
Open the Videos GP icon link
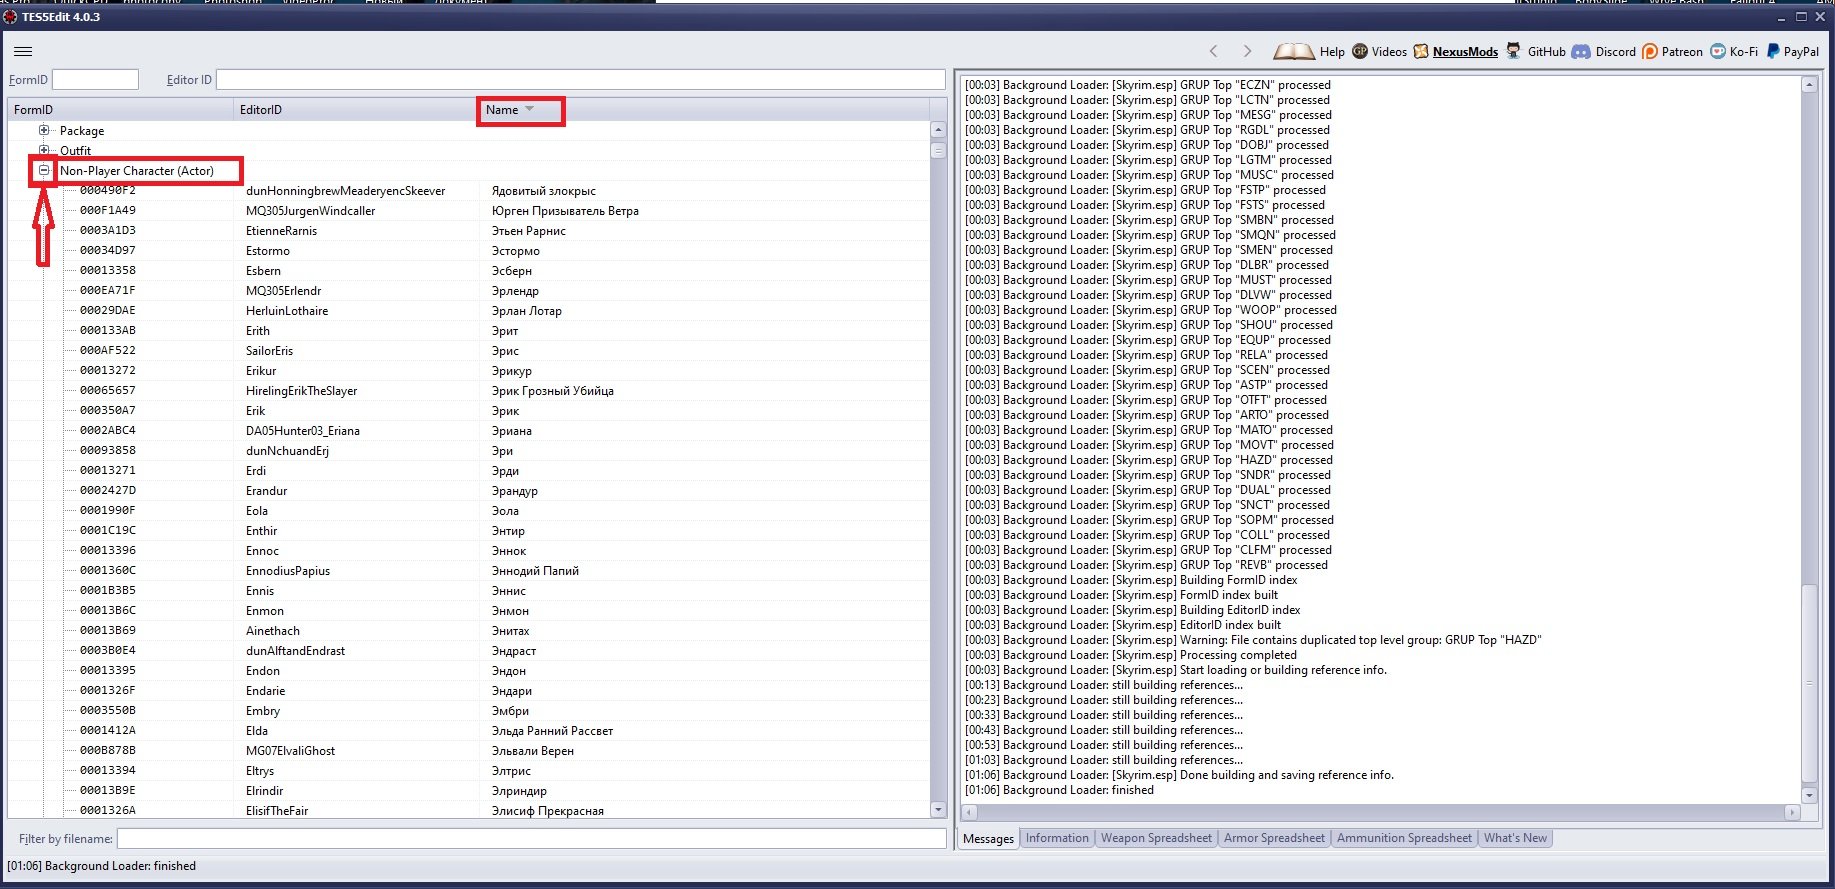1360,51
